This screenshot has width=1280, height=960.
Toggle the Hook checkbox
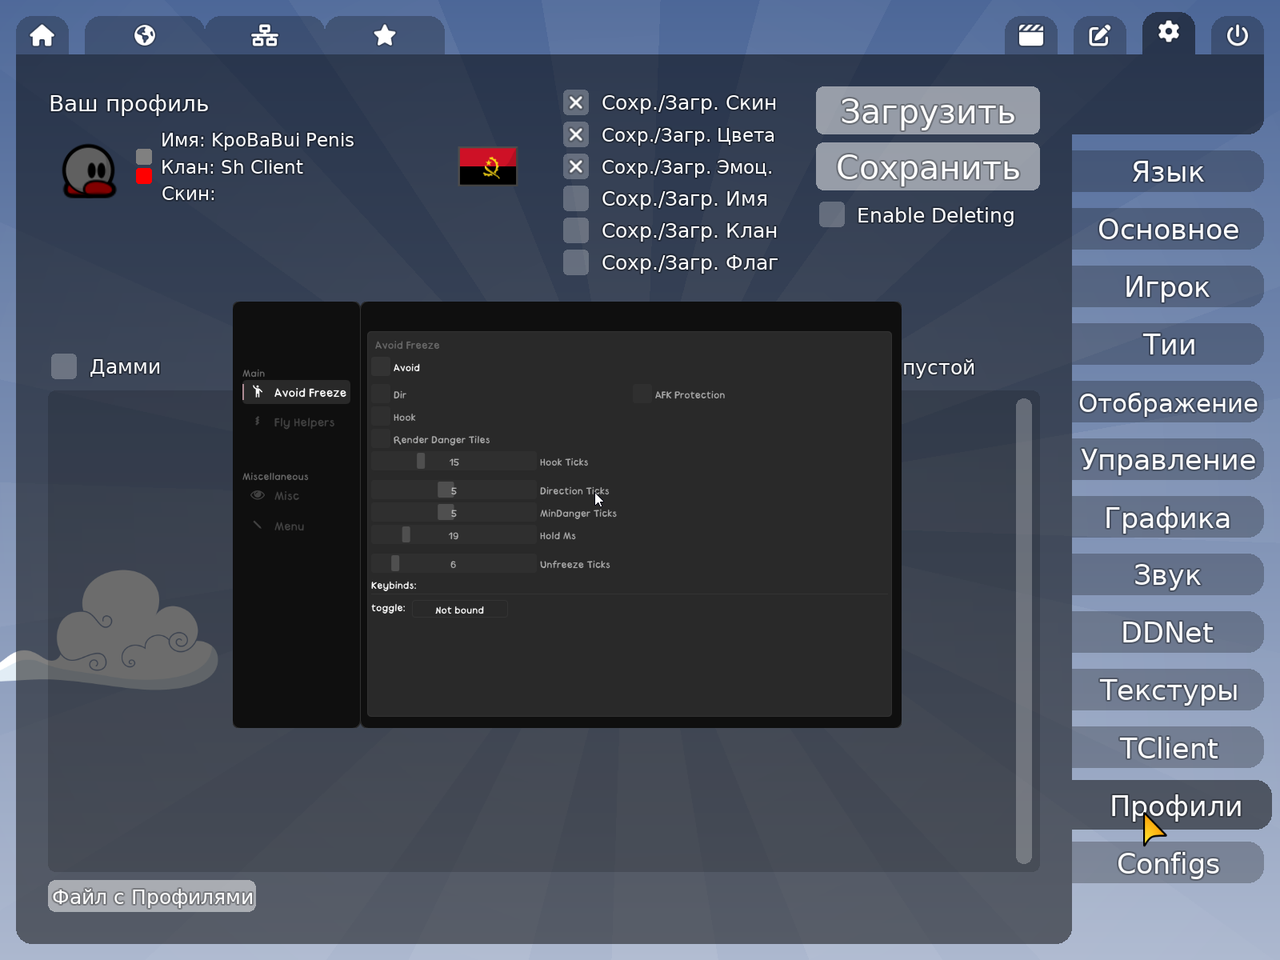click(x=381, y=417)
